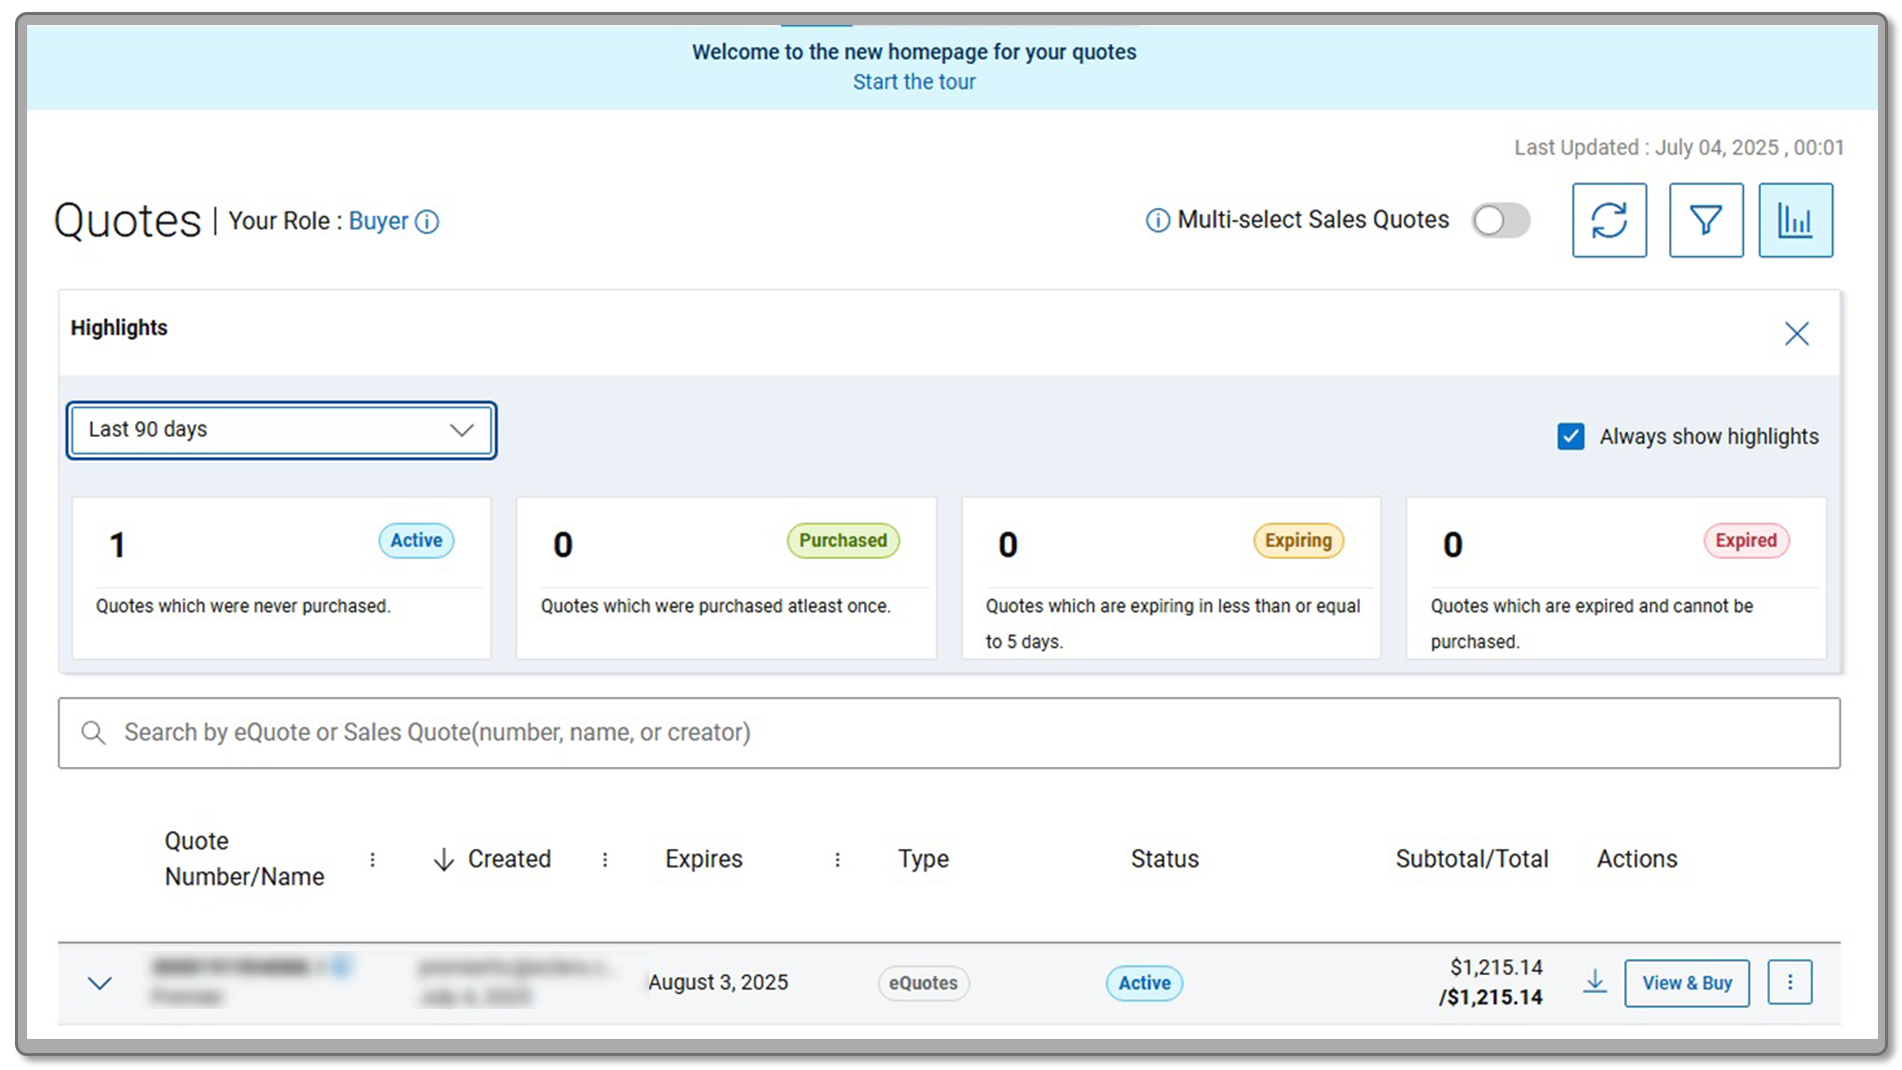Uncheck Always show highlights checkbox
Screen dimensions: 1902x1070
(x=1571, y=437)
